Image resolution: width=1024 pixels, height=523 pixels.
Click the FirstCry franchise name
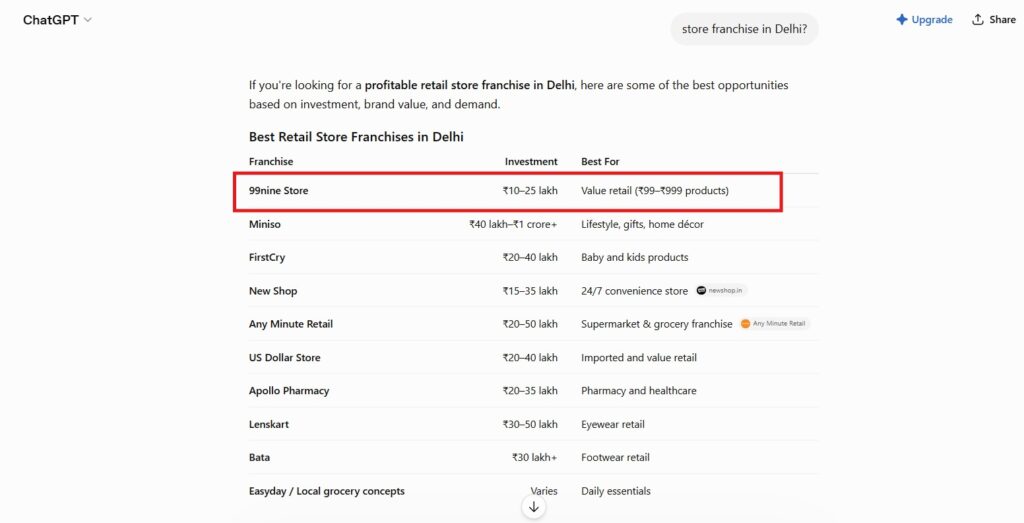[x=267, y=257]
